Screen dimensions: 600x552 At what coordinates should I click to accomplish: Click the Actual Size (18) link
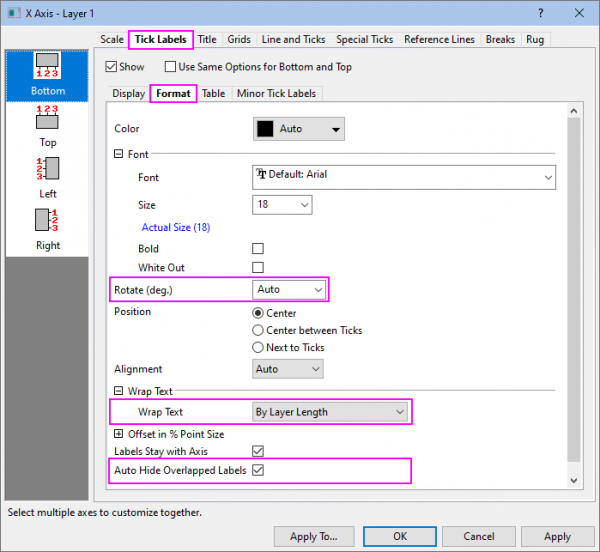(176, 227)
